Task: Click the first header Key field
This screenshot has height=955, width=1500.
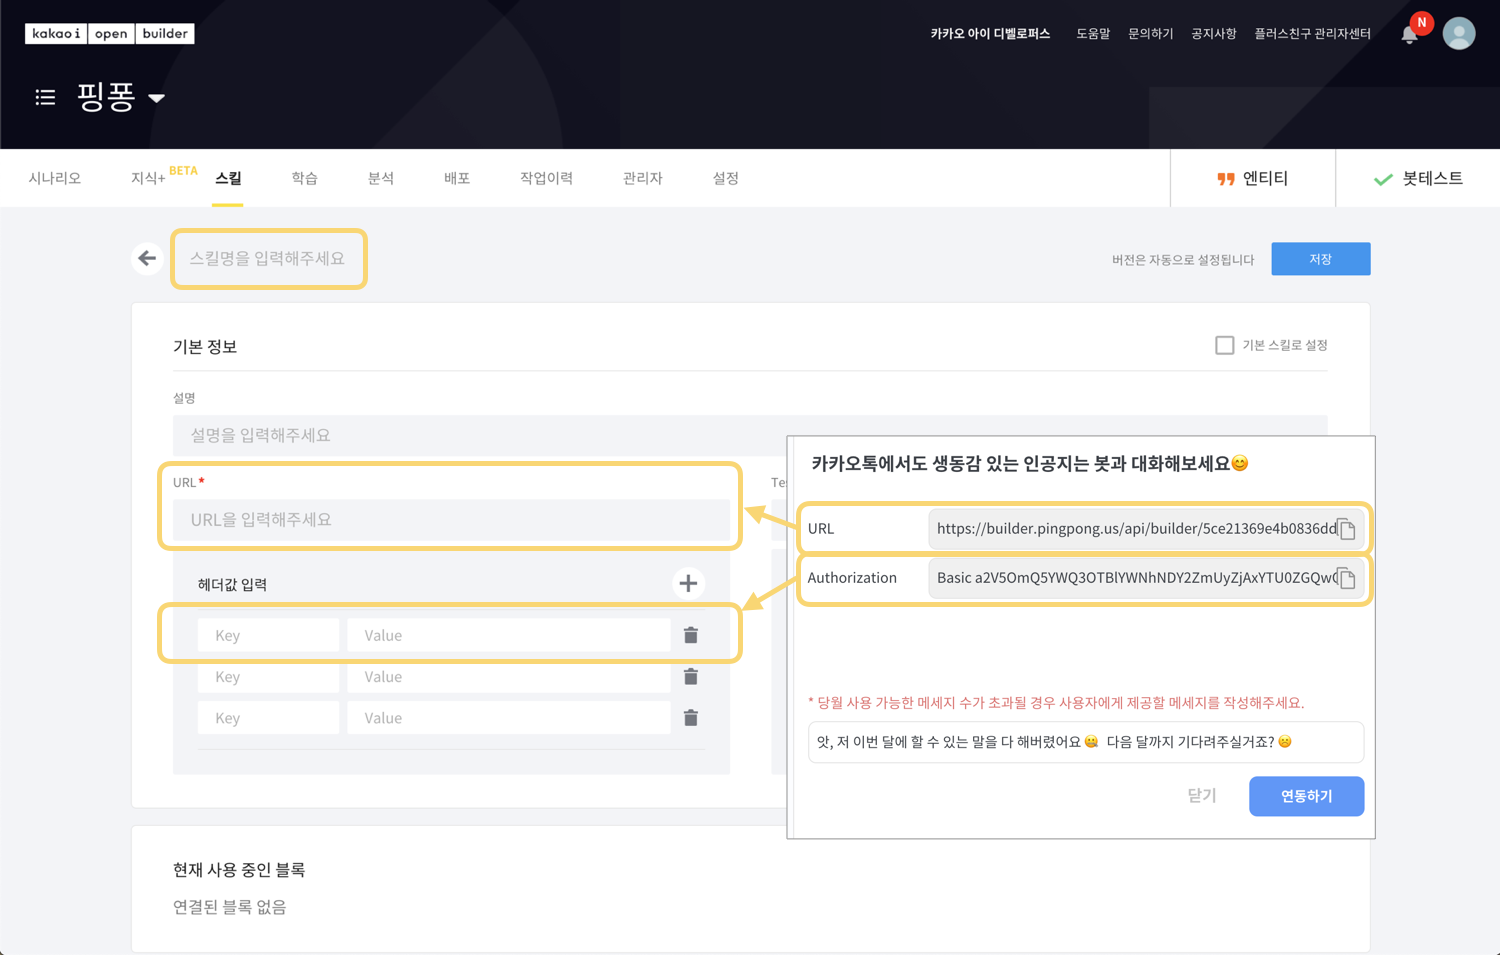Action: (x=268, y=635)
